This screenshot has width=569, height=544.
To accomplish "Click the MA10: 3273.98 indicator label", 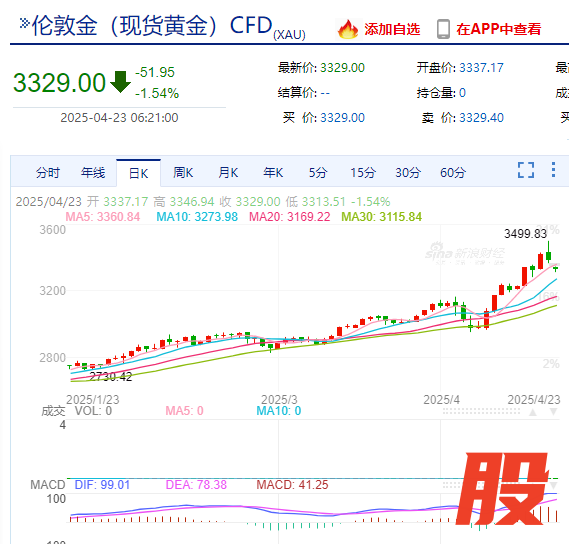I will click(x=197, y=217).
